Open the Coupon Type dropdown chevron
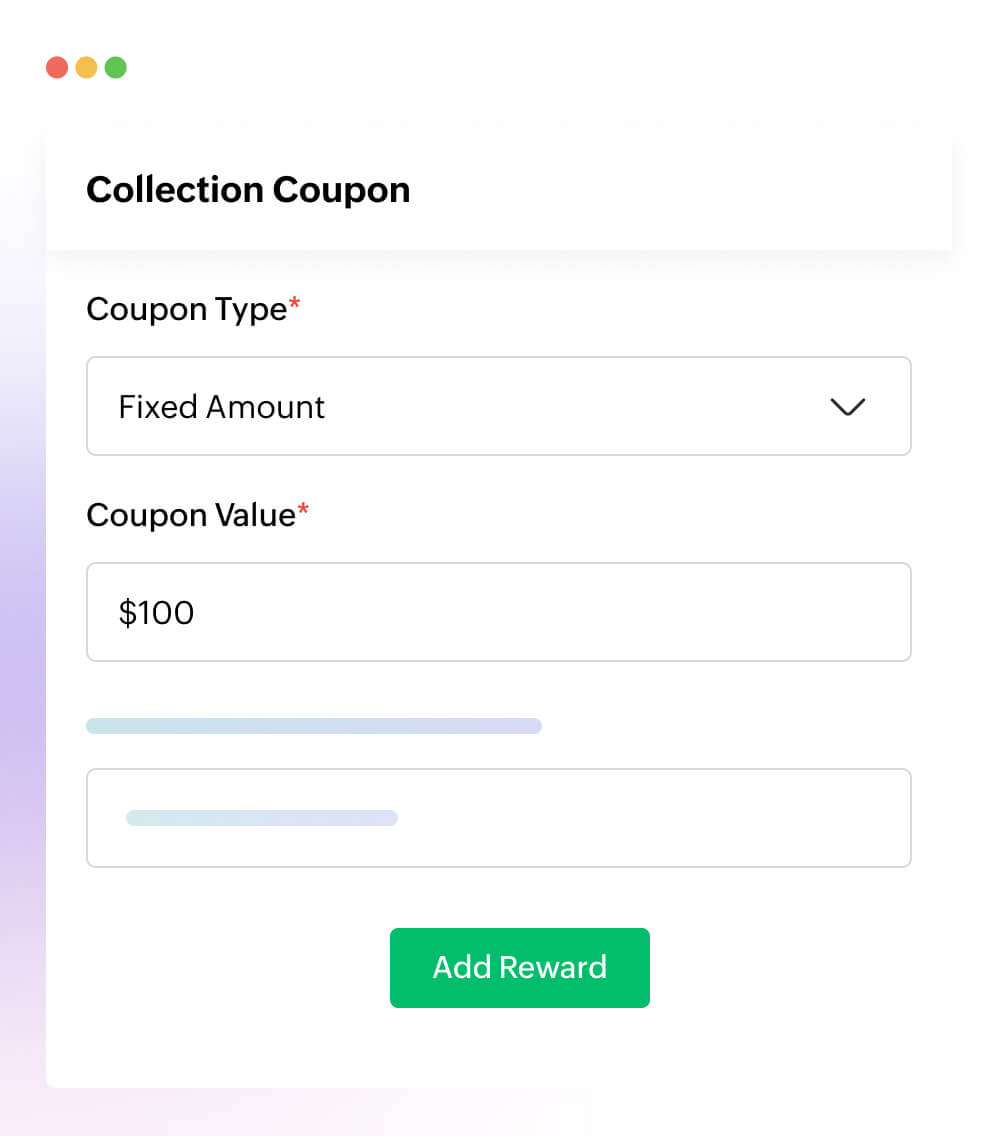This screenshot has height=1136, width=1000. pyautogui.click(x=847, y=407)
